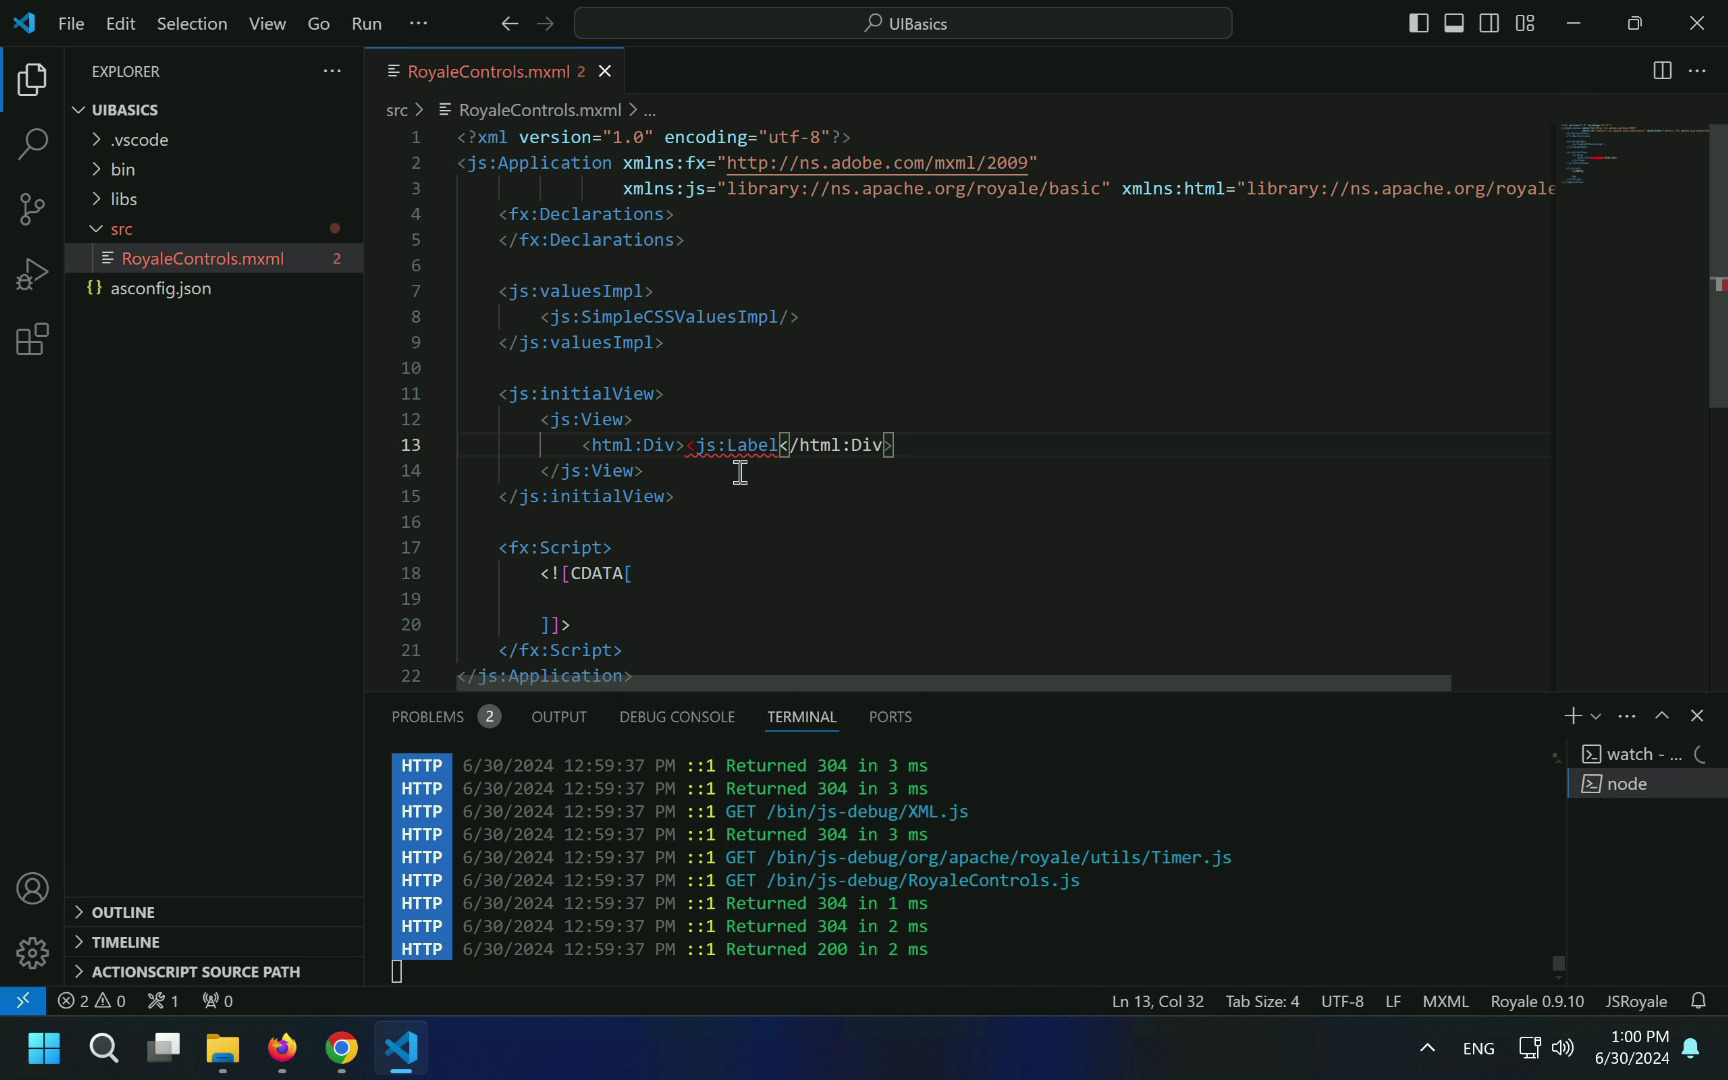The height and width of the screenshot is (1080, 1728).
Task: Expand the bin folder
Action: pyautogui.click(x=214, y=170)
